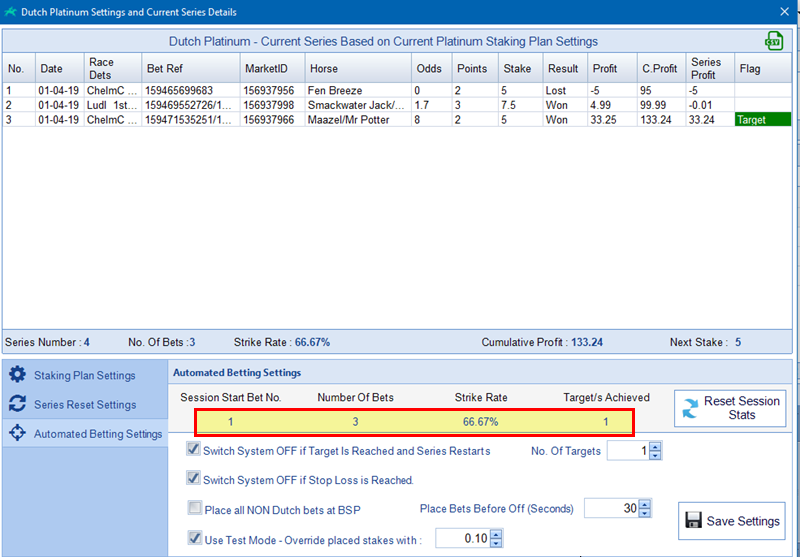Sort by the MarketID column header
Viewport: 800px width, 557px height.
point(272,68)
